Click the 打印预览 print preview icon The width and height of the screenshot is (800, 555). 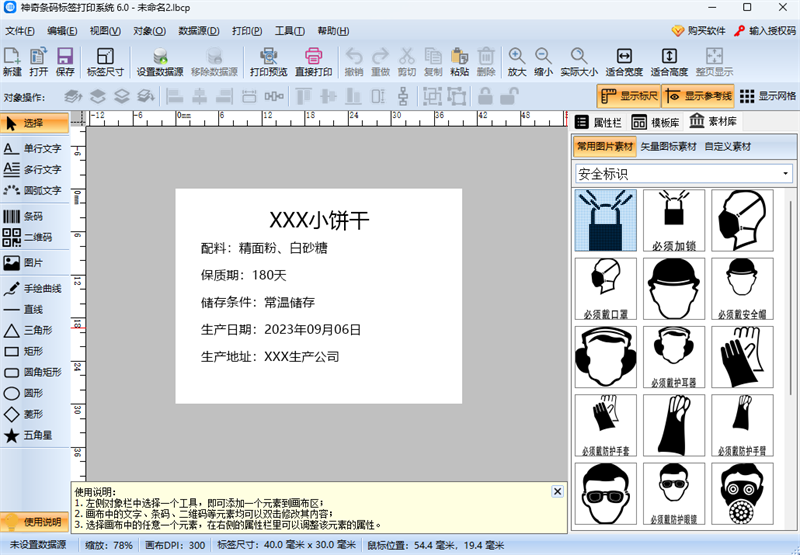(x=268, y=62)
